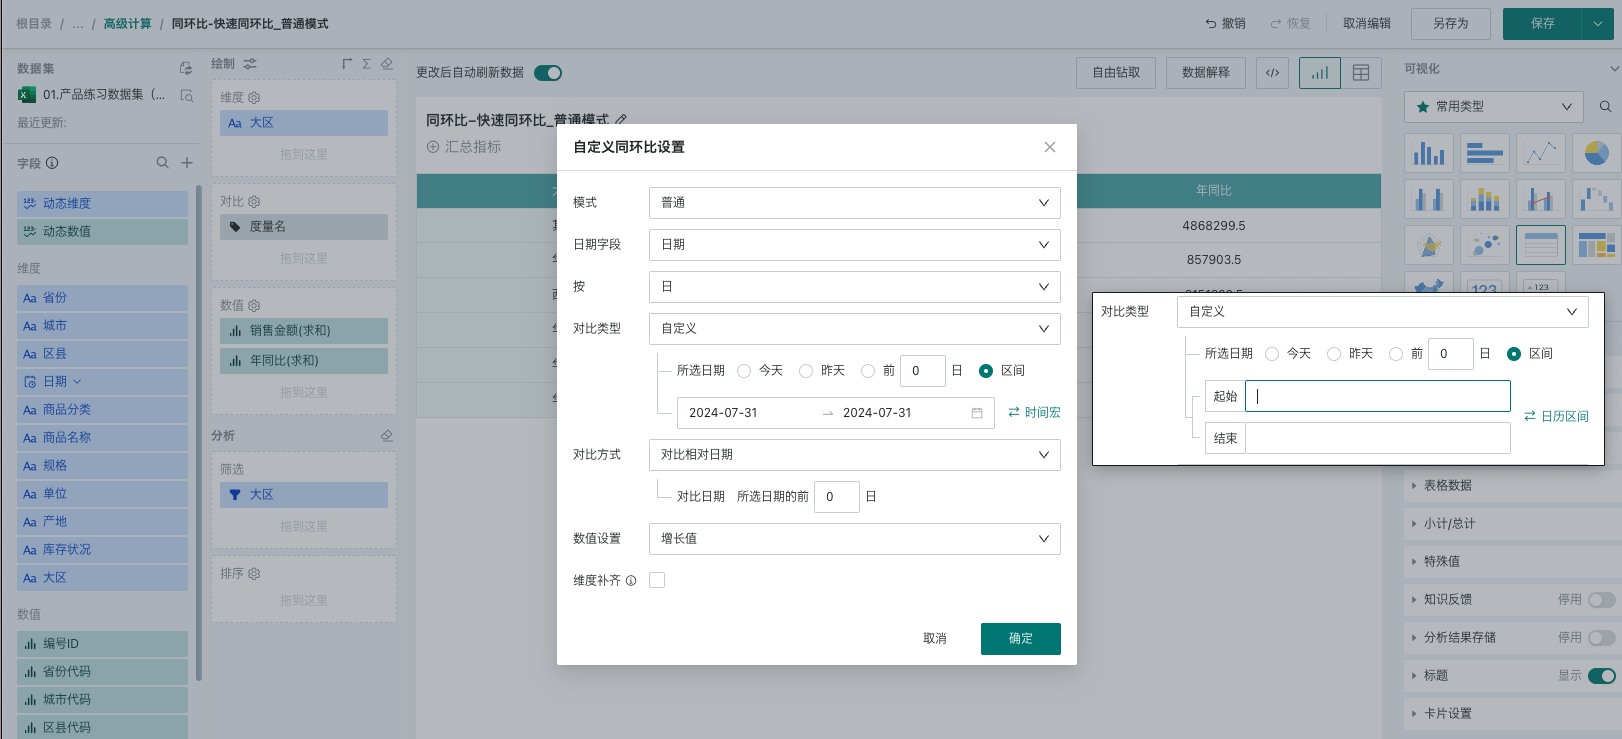Open the date range calendar icon
The width and height of the screenshot is (1622, 739).
click(x=977, y=413)
